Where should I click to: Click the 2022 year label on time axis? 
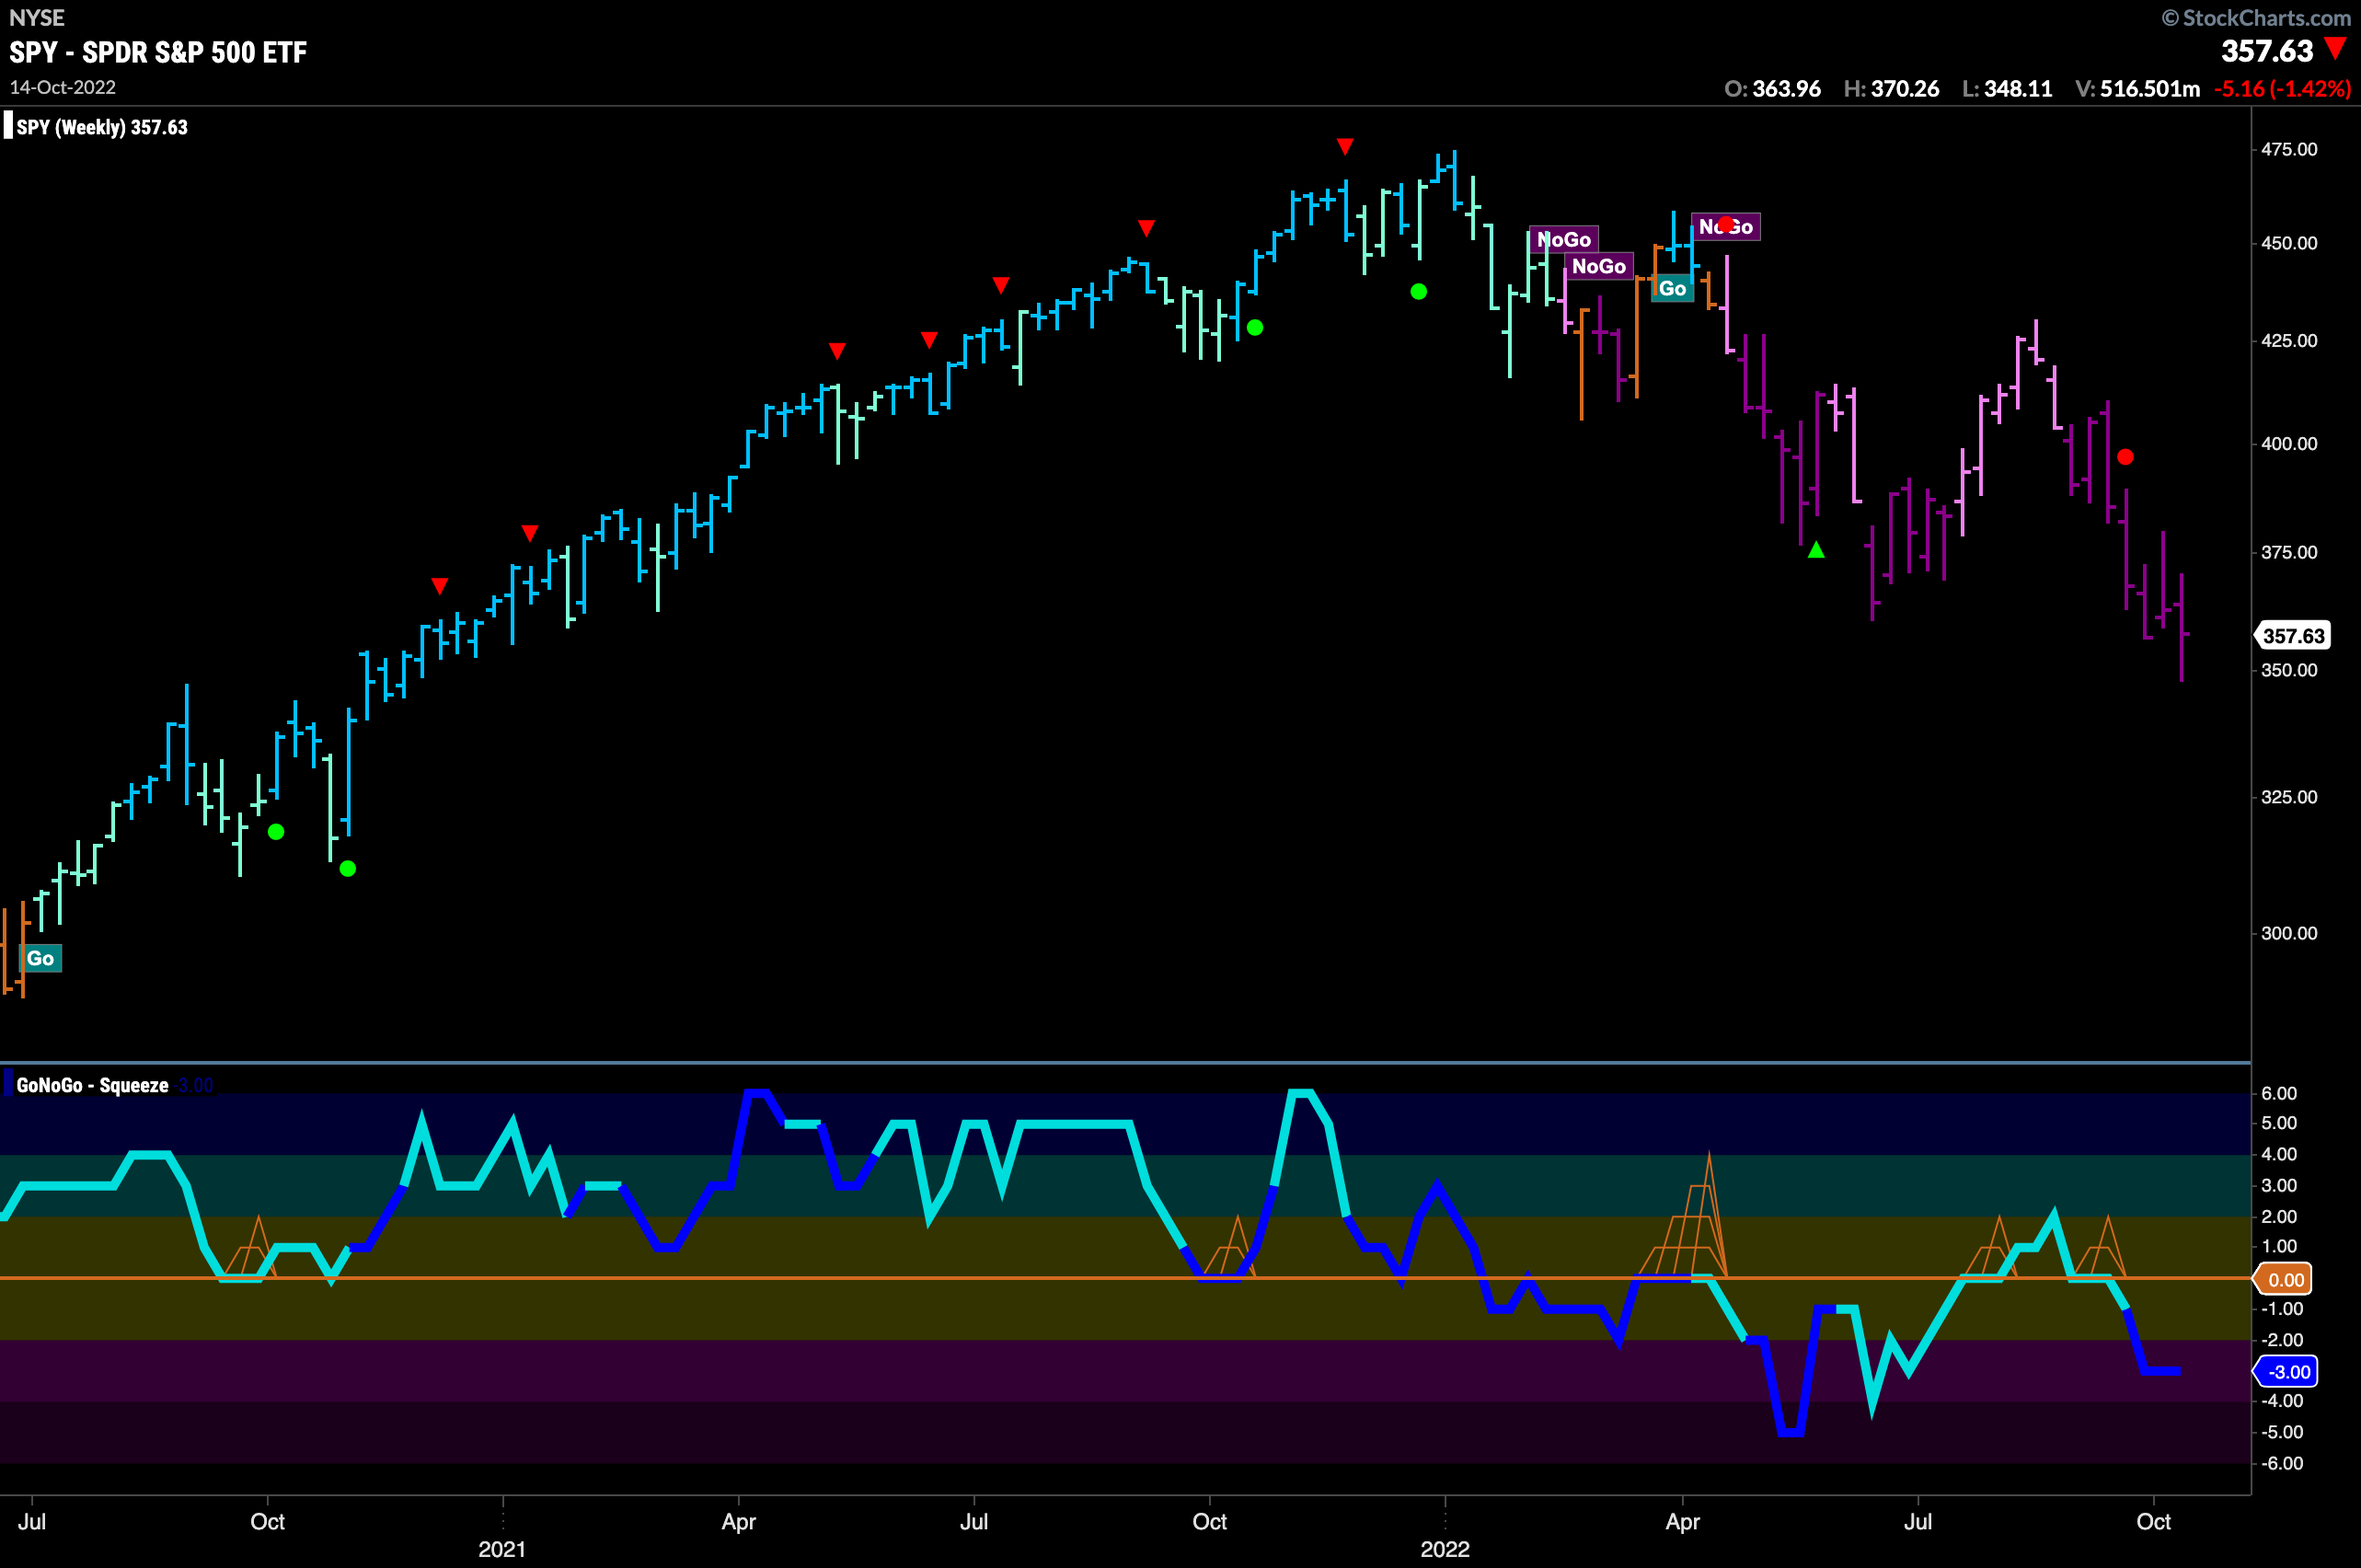click(x=1445, y=1549)
